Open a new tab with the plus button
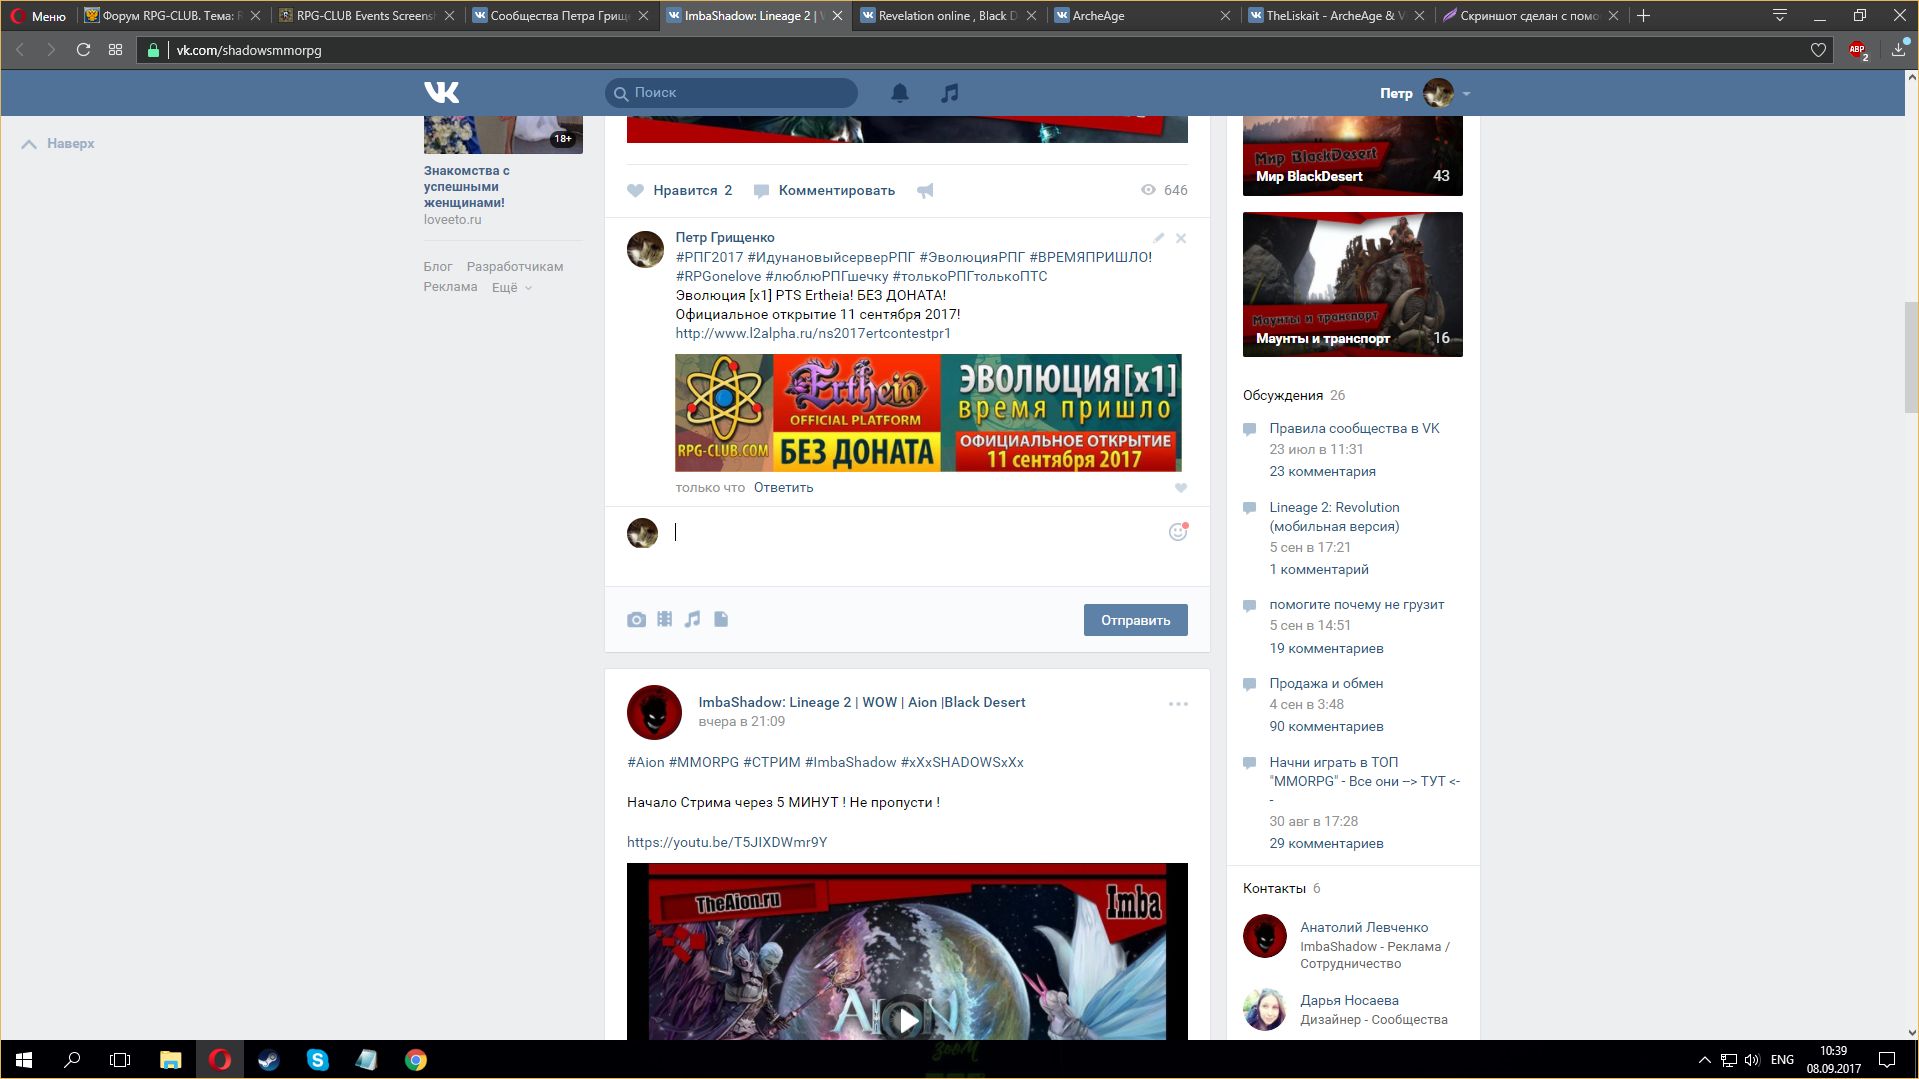The width and height of the screenshot is (1919, 1079). [1643, 16]
